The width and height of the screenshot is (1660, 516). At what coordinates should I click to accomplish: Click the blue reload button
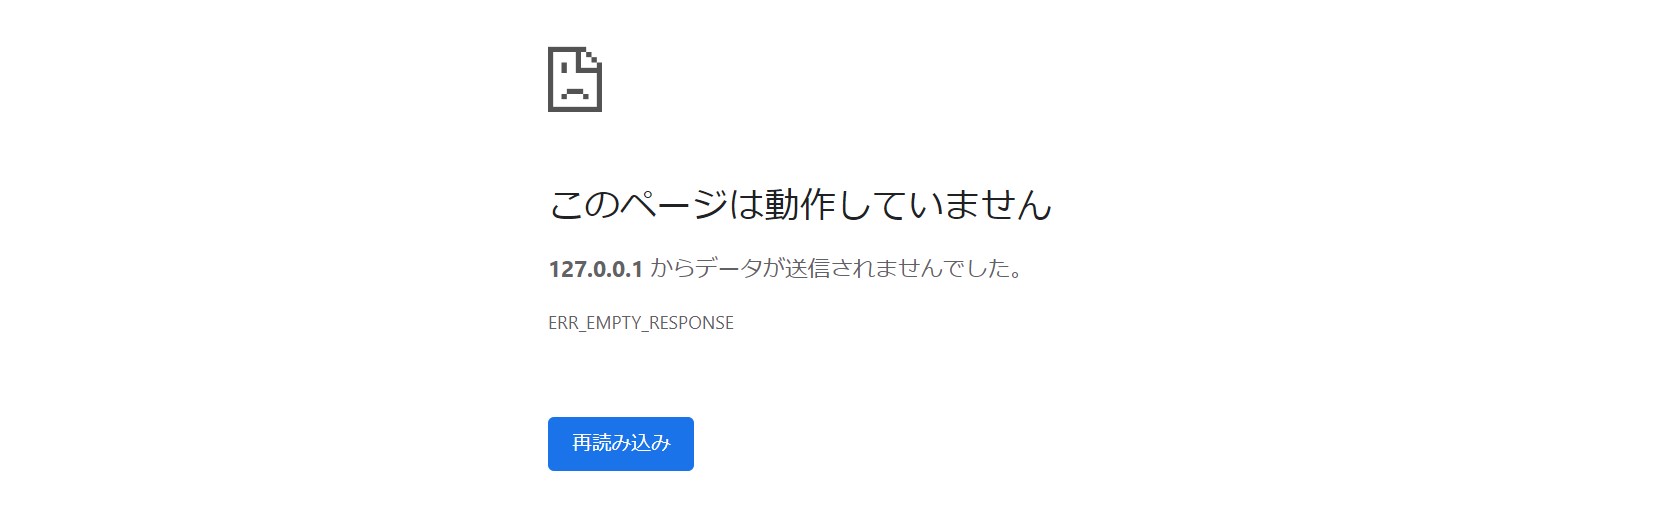pos(621,444)
